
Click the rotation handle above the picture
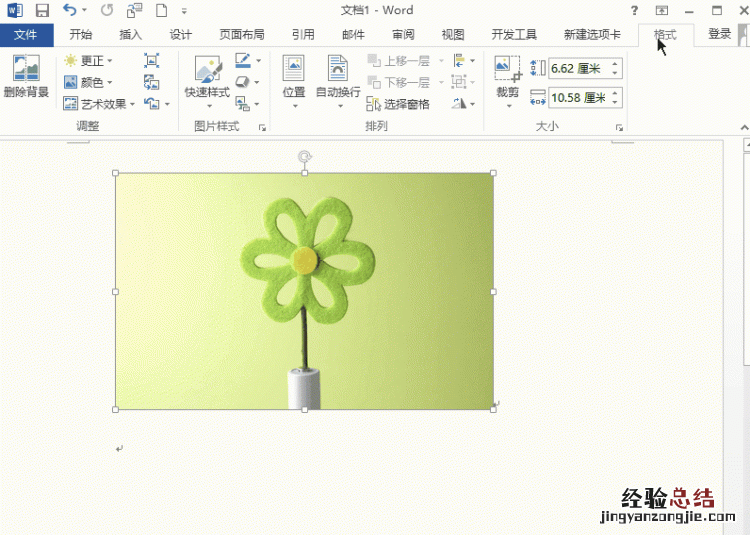[305, 156]
